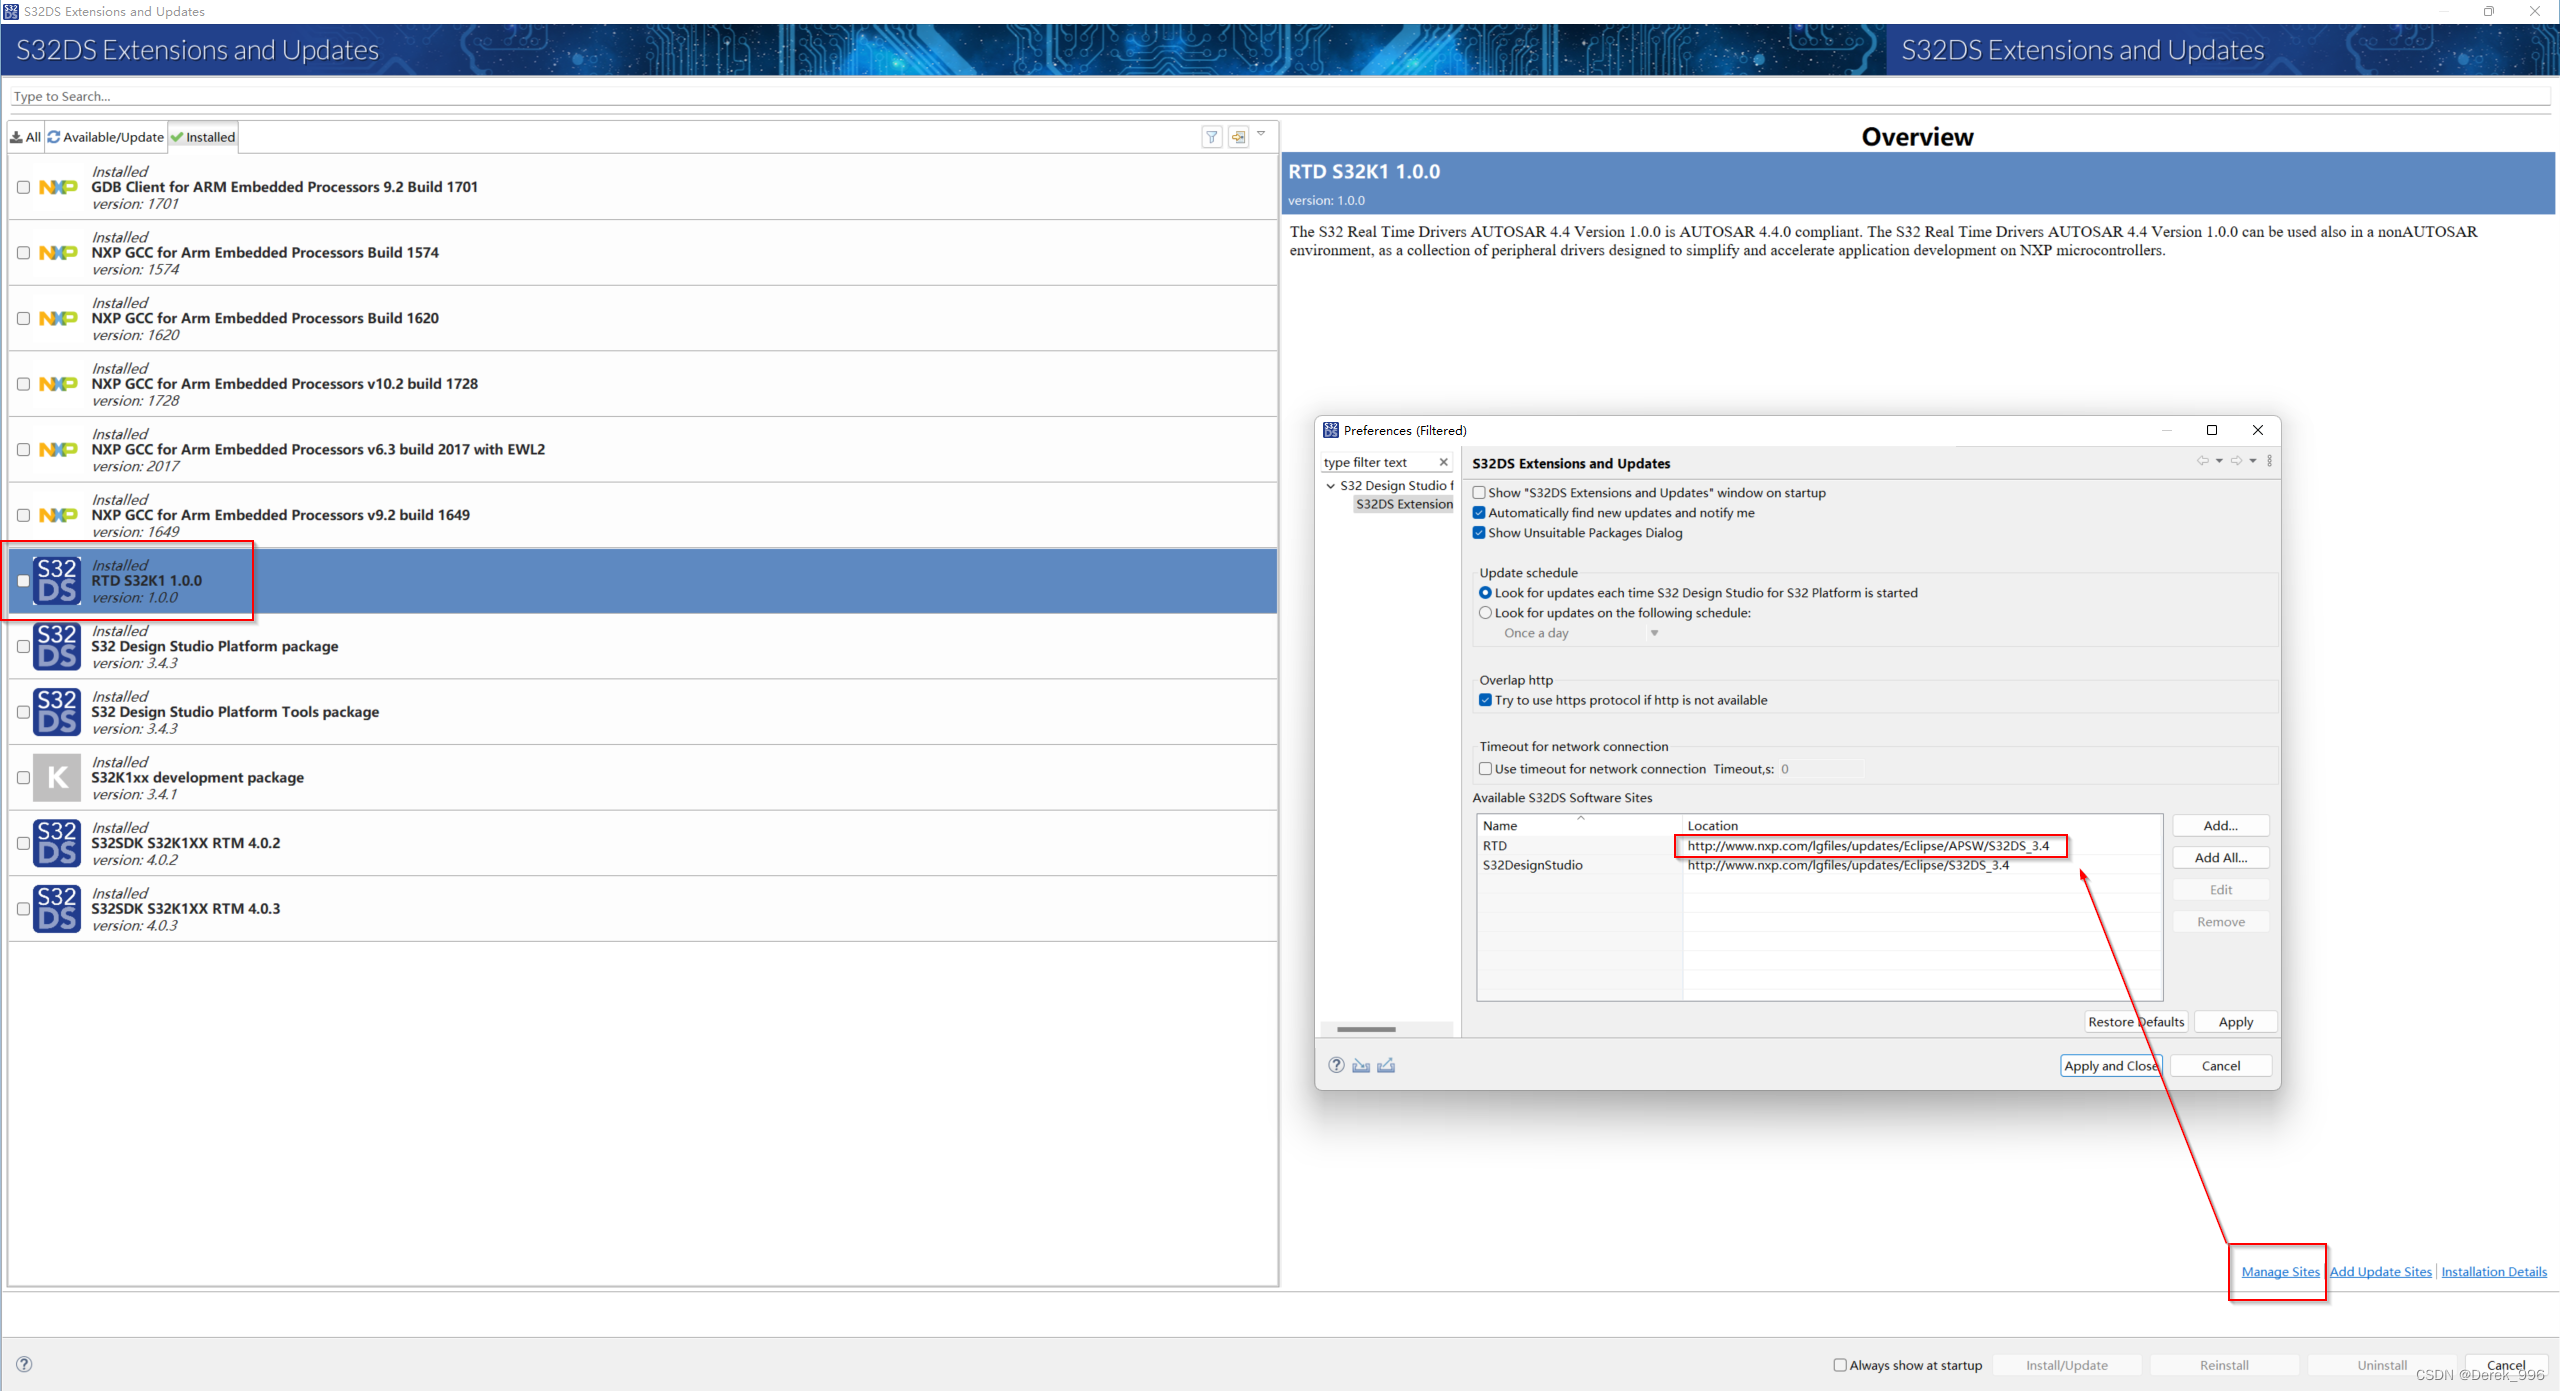Image resolution: width=2560 pixels, height=1391 pixels.
Task: Open the view menu triangle in package toolbar
Action: click(1261, 134)
